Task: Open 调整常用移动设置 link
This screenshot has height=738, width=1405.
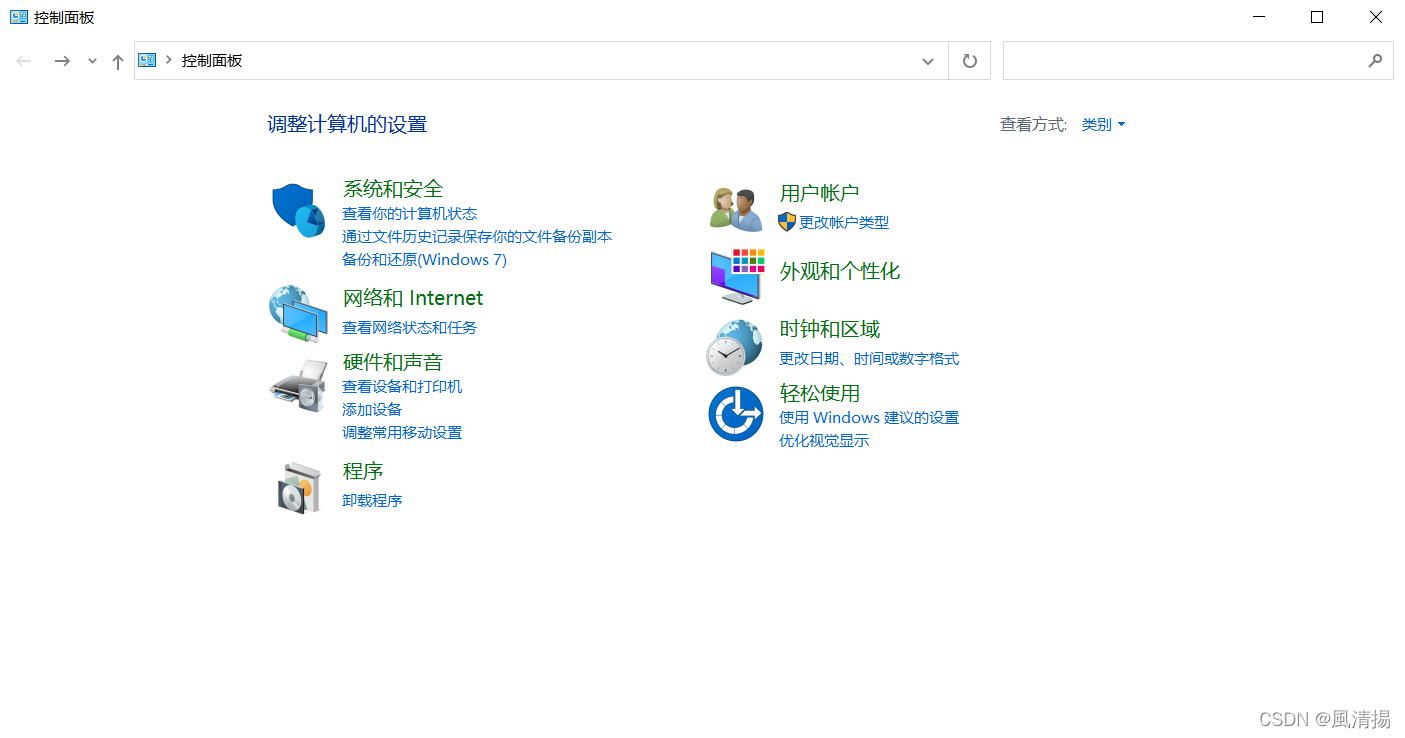Action: point(402,433)
